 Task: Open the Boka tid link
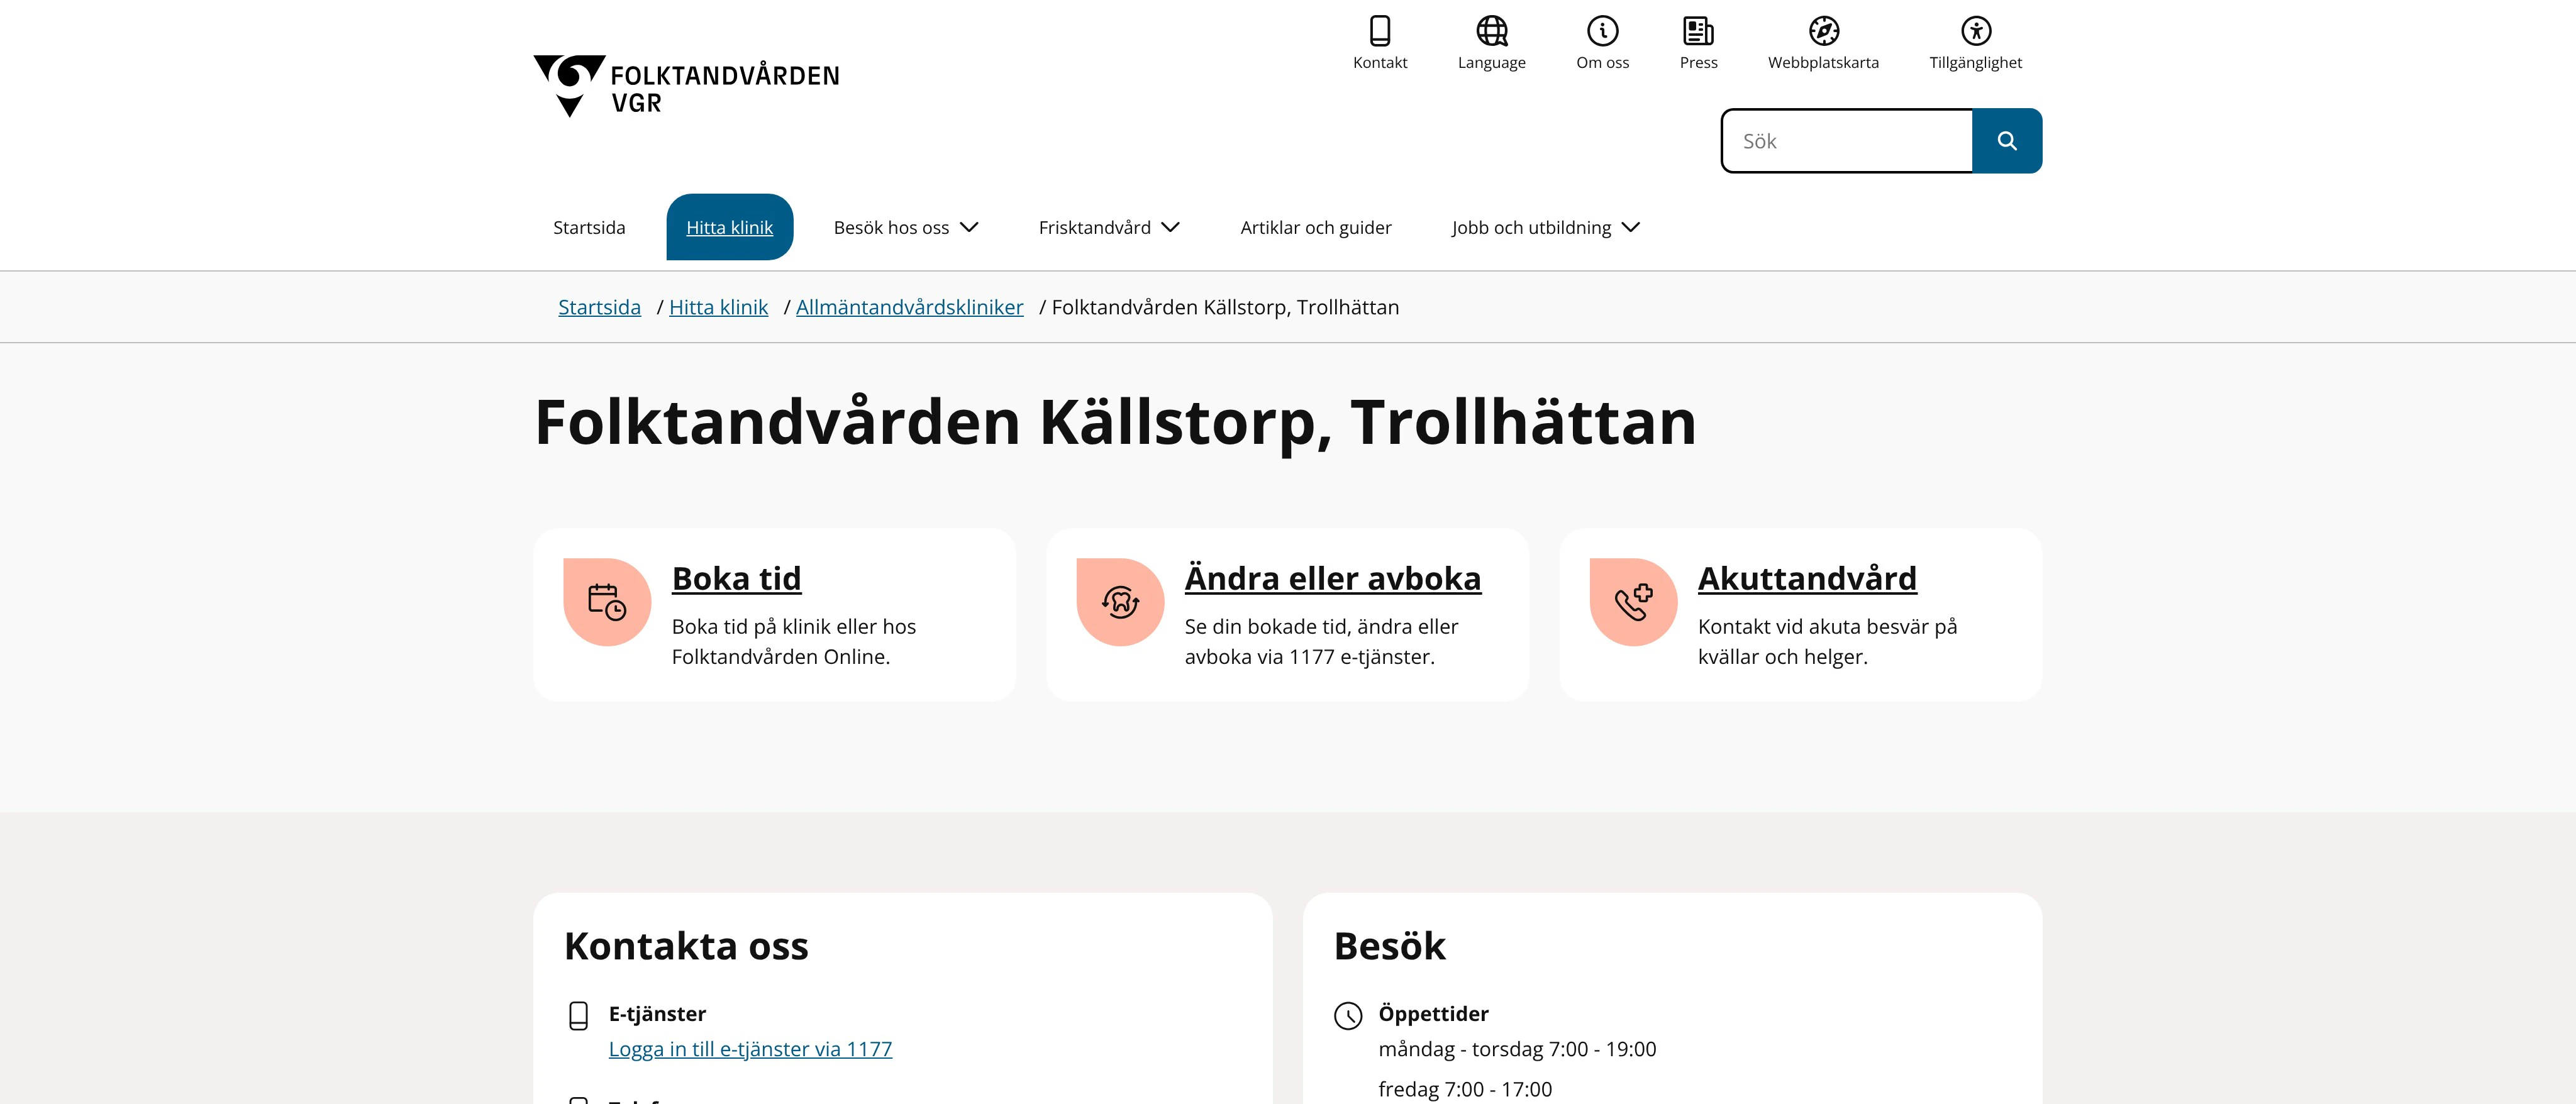[x=736, y=578]
